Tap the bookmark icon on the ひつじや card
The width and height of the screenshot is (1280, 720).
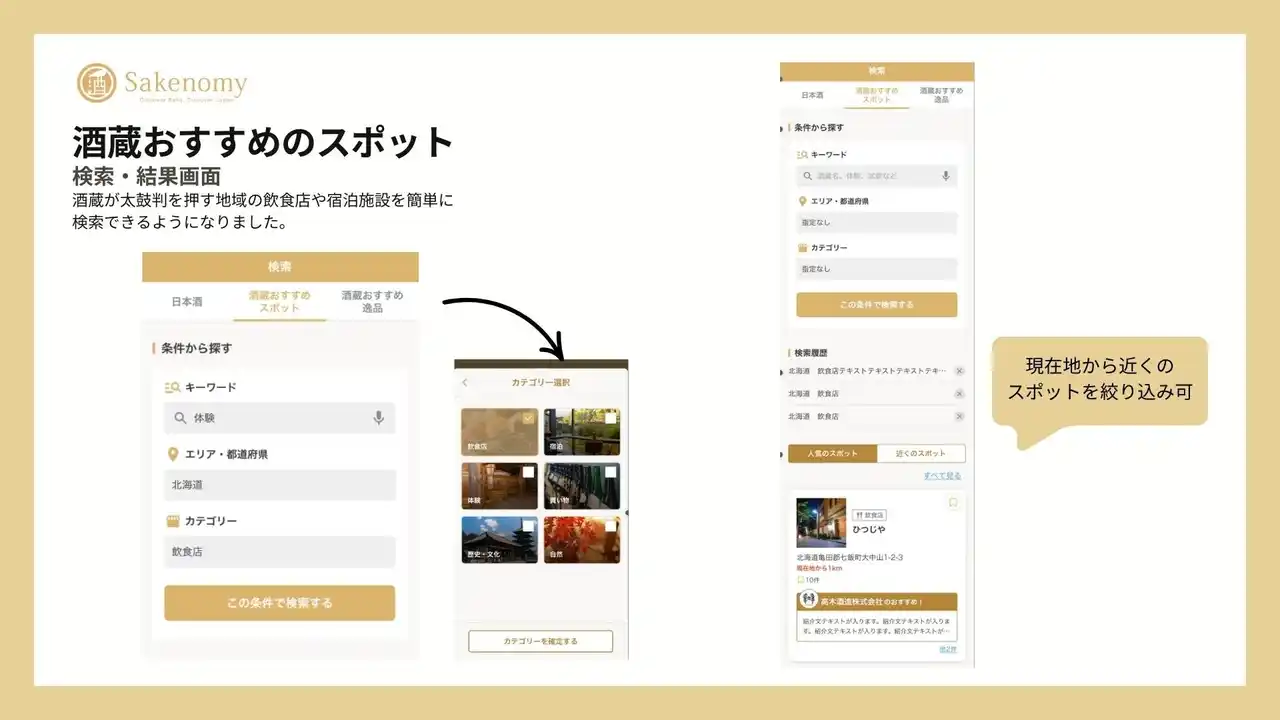[953, 503]
